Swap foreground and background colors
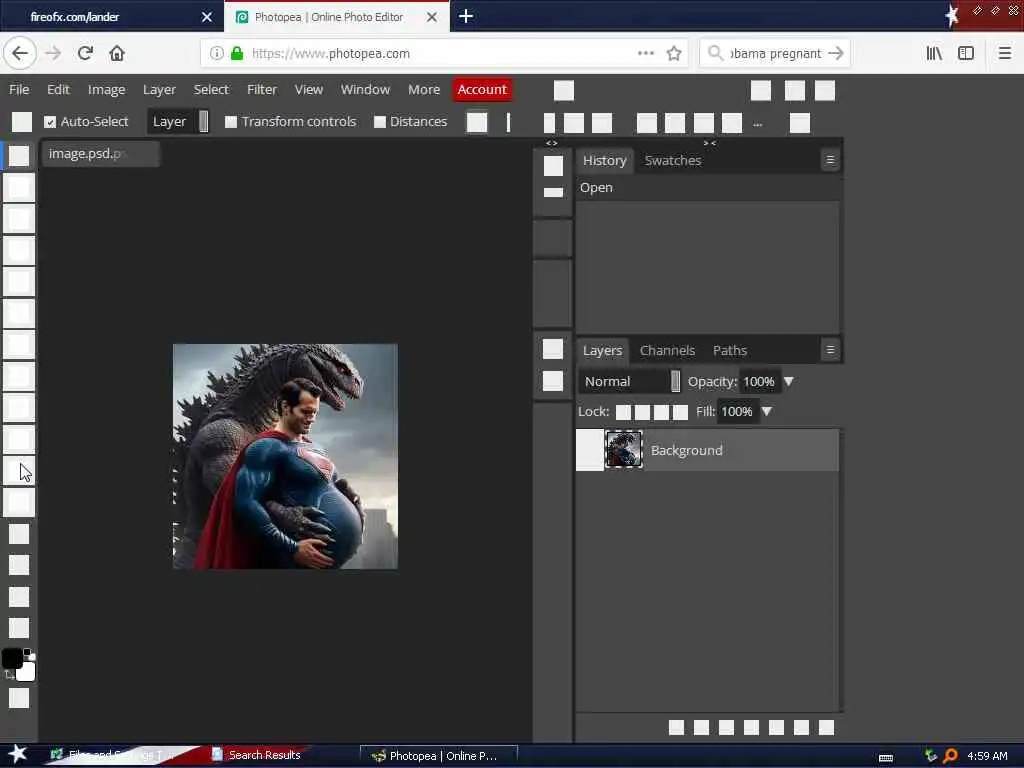 [9, 675]
